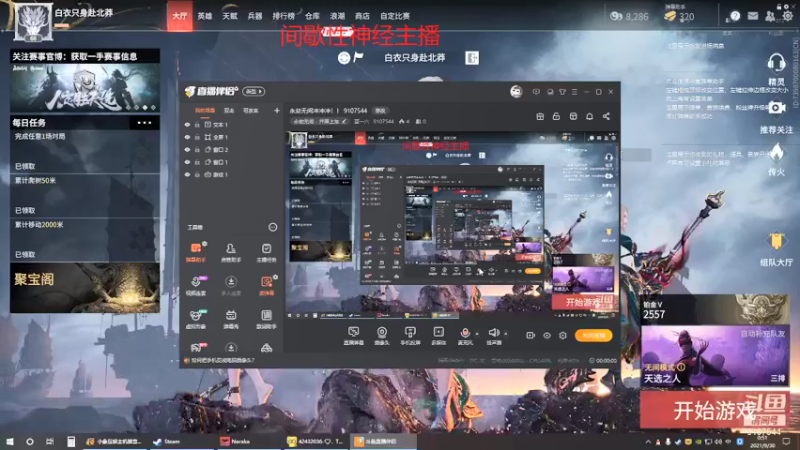Toggle lock on 游戏 1 source
The height and width of the screenshot is (450, 800).
point(197,174)
